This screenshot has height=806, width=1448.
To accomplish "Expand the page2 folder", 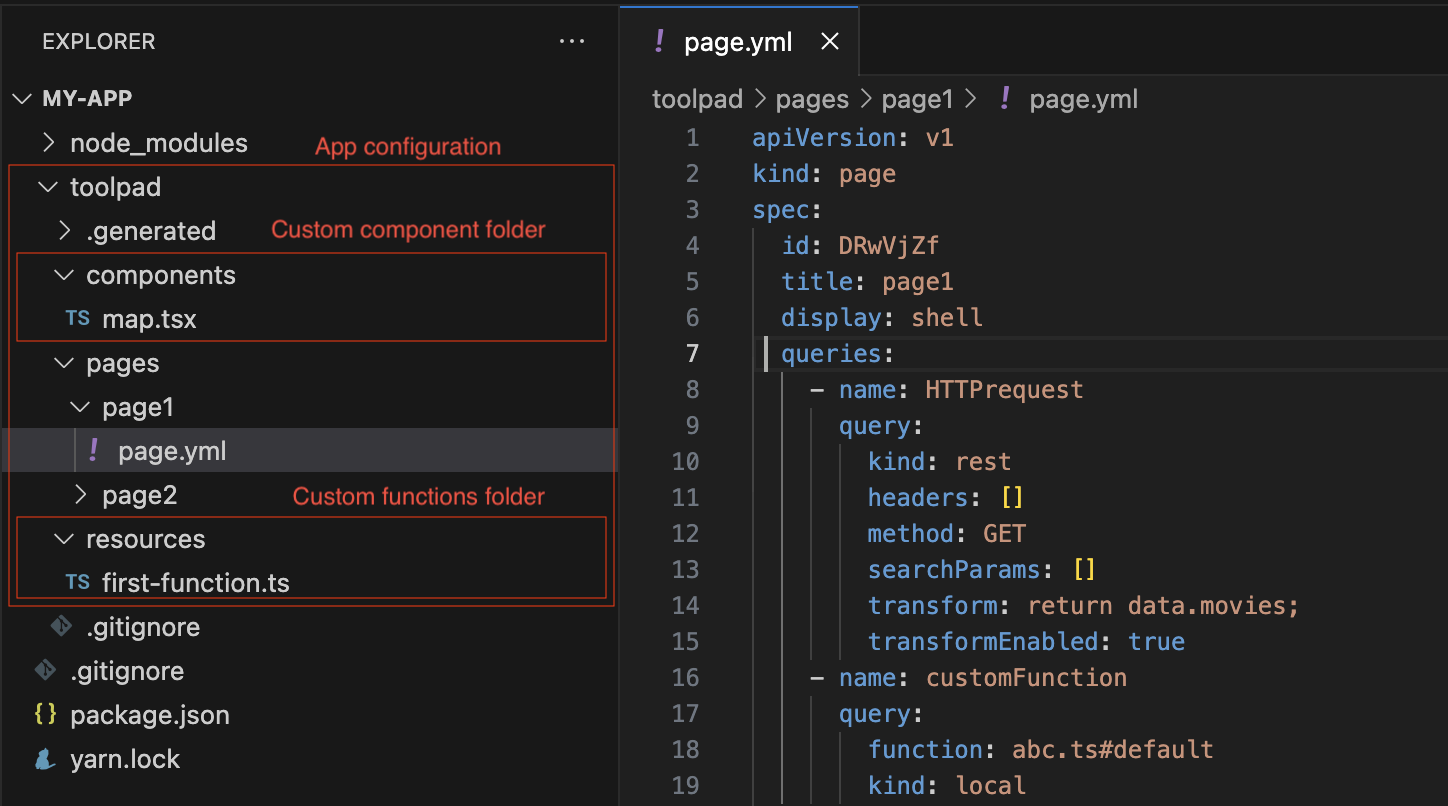I will click(x=79, y=494).
